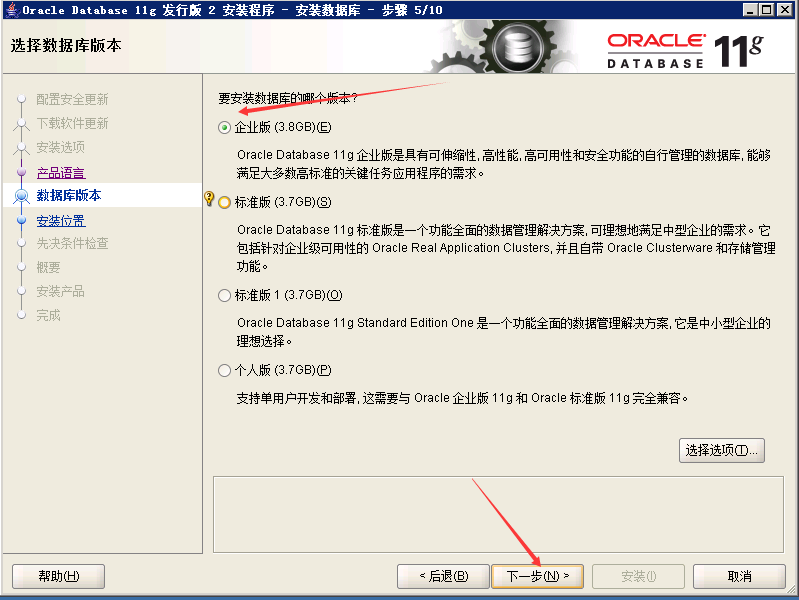Click the Oracle Database 11g logo
The width and height of the screenshot is (799, 600).
(x=685, y=50)
